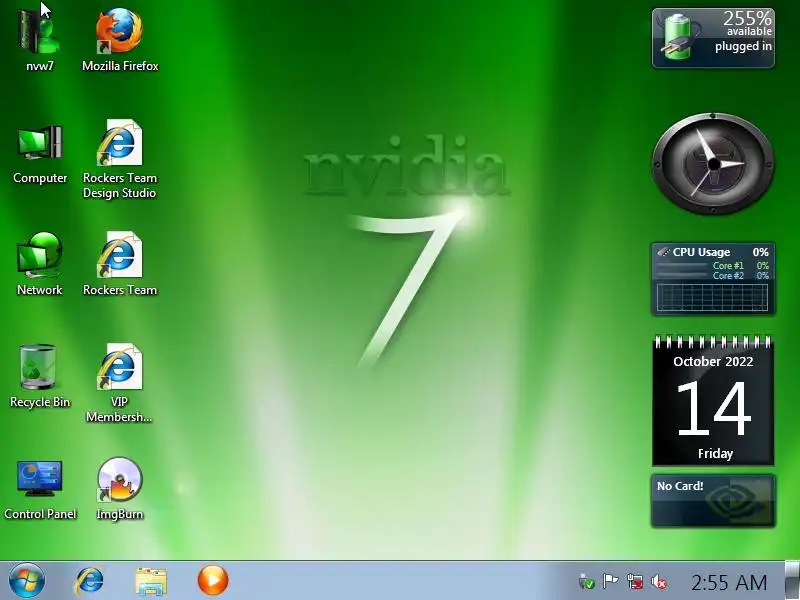Click the network status tray icon
The height and width of the screenshot is (600, 800).
635,582
